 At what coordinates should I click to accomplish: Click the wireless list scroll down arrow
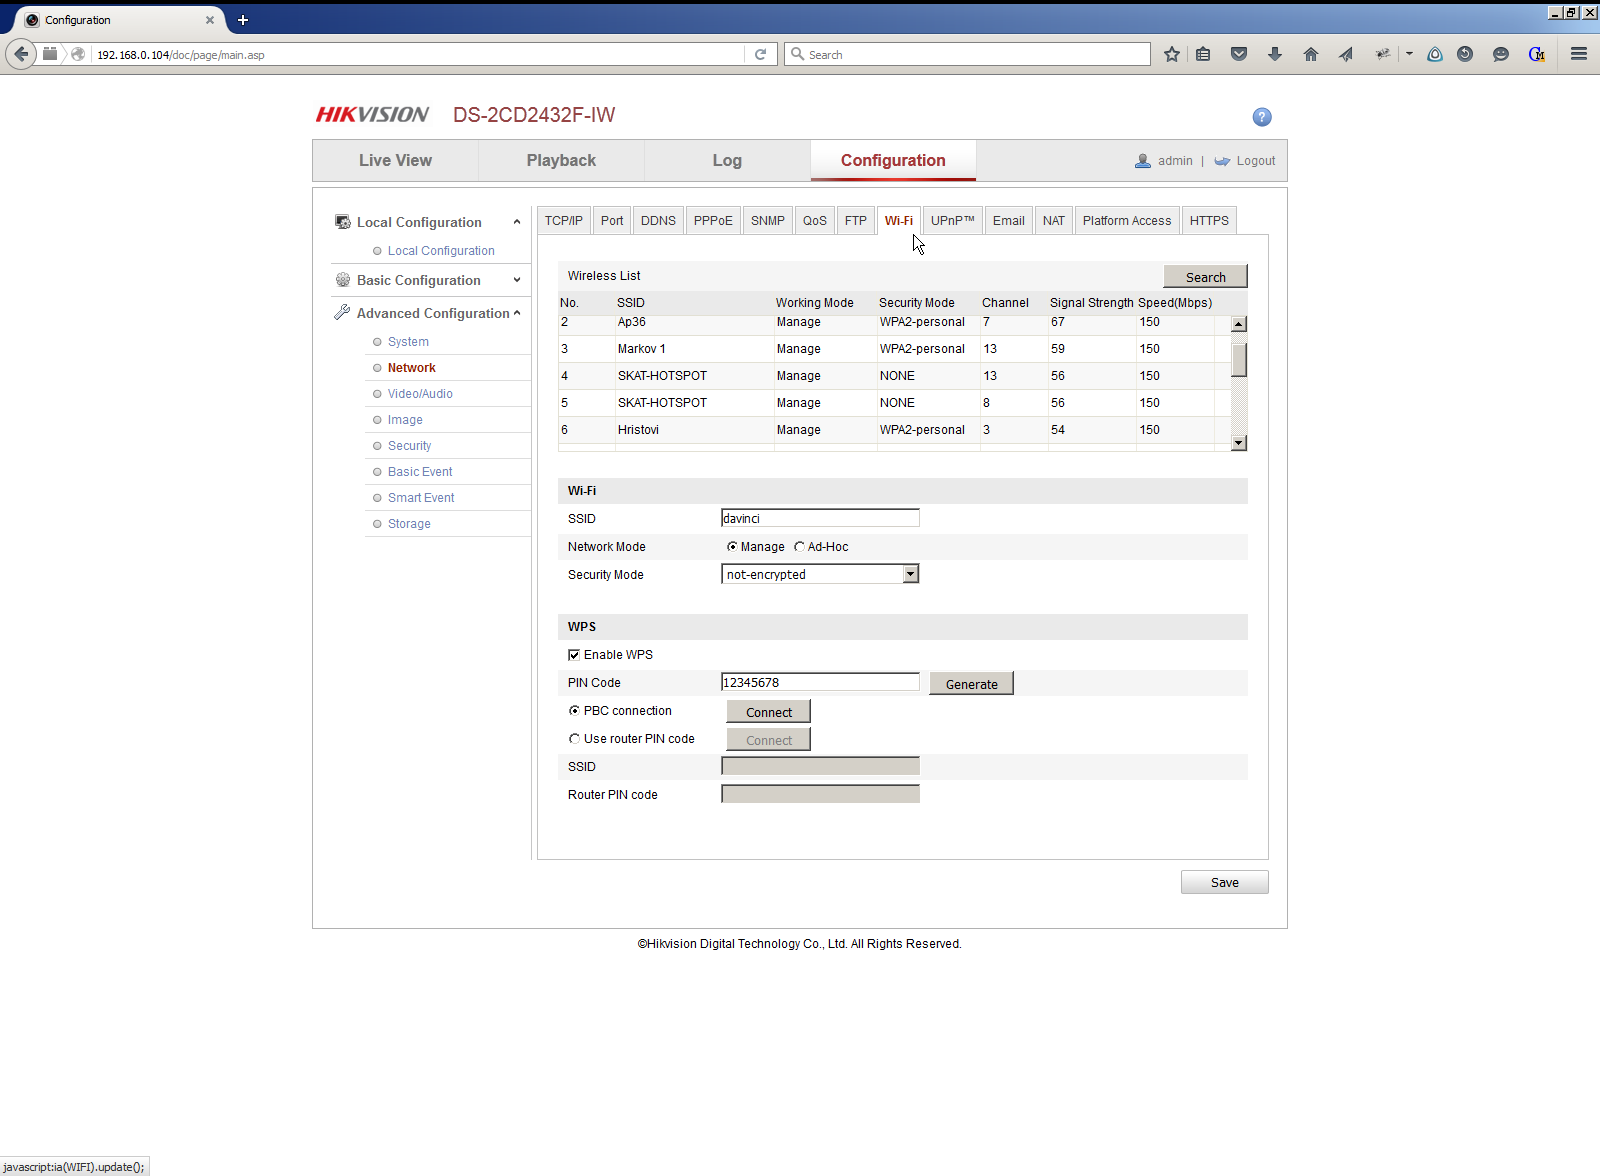(1239, 443)
